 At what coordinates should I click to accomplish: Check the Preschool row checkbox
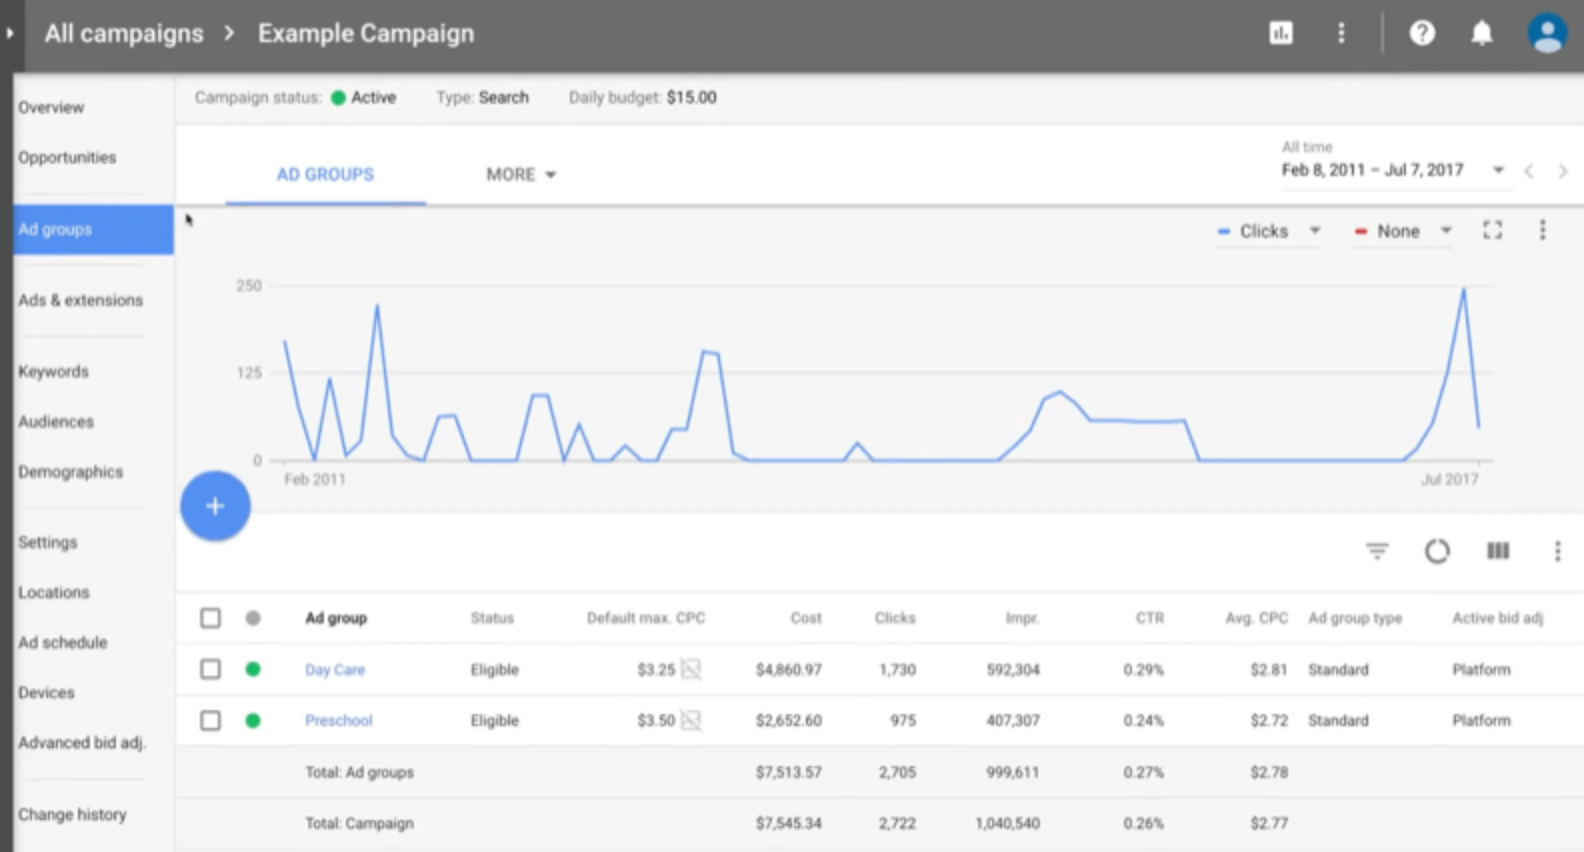(210, 720)
